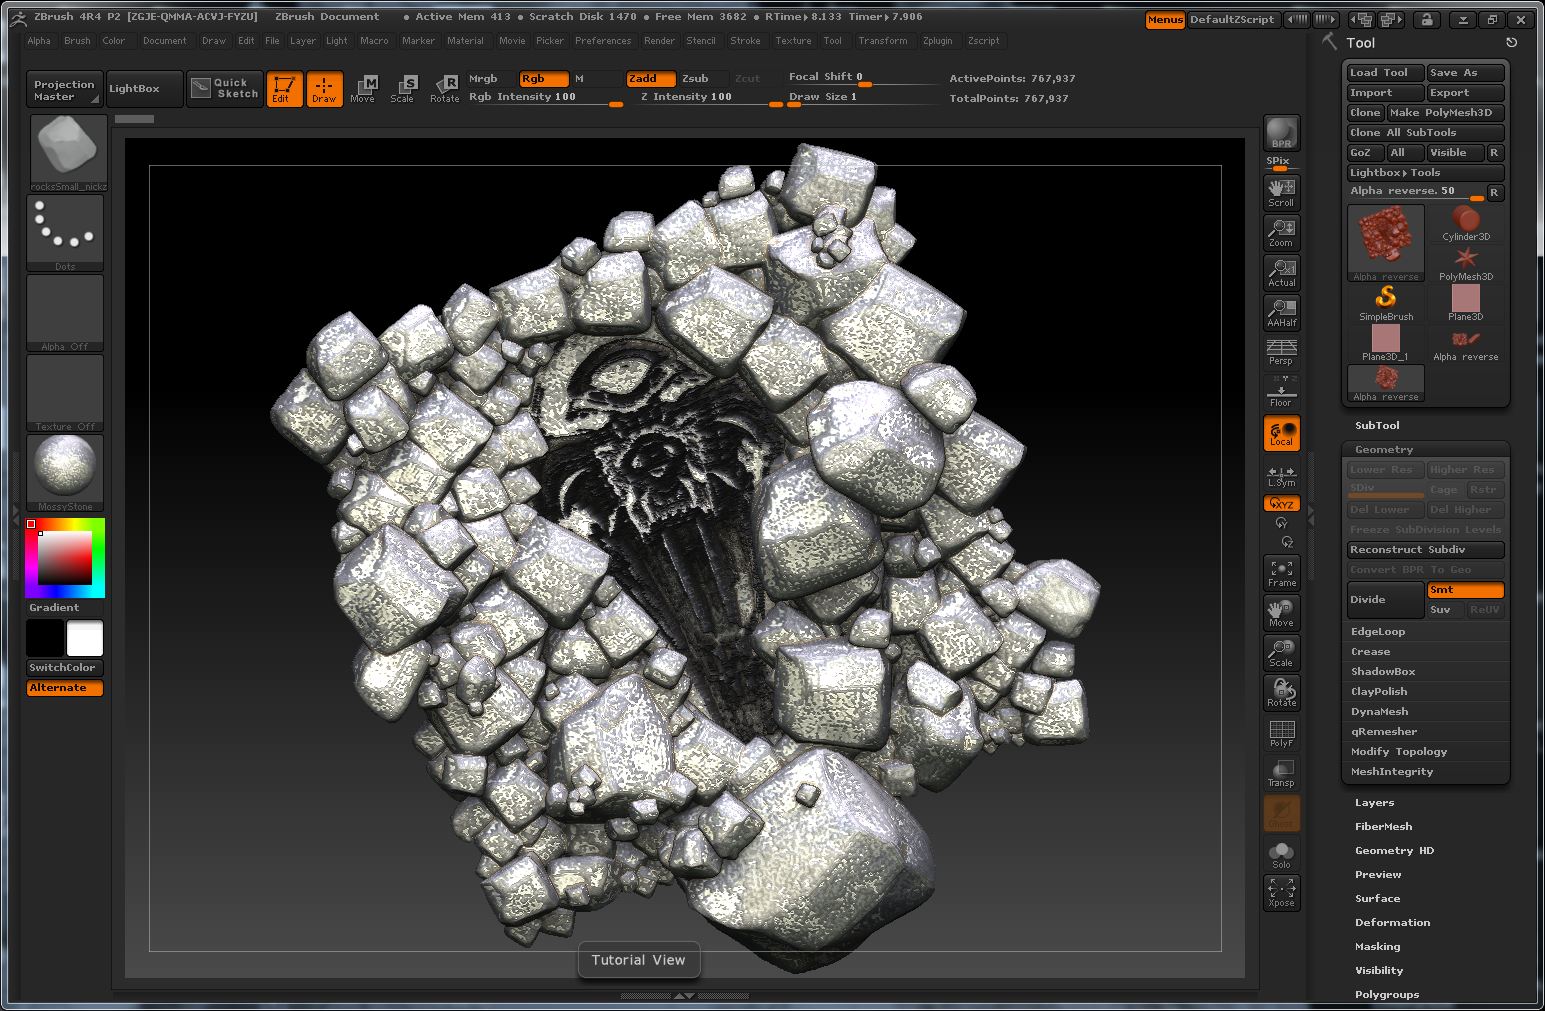Click Rotate icon in right canvas shelf
The image size is (1545, 1011).
[1281, 693]
